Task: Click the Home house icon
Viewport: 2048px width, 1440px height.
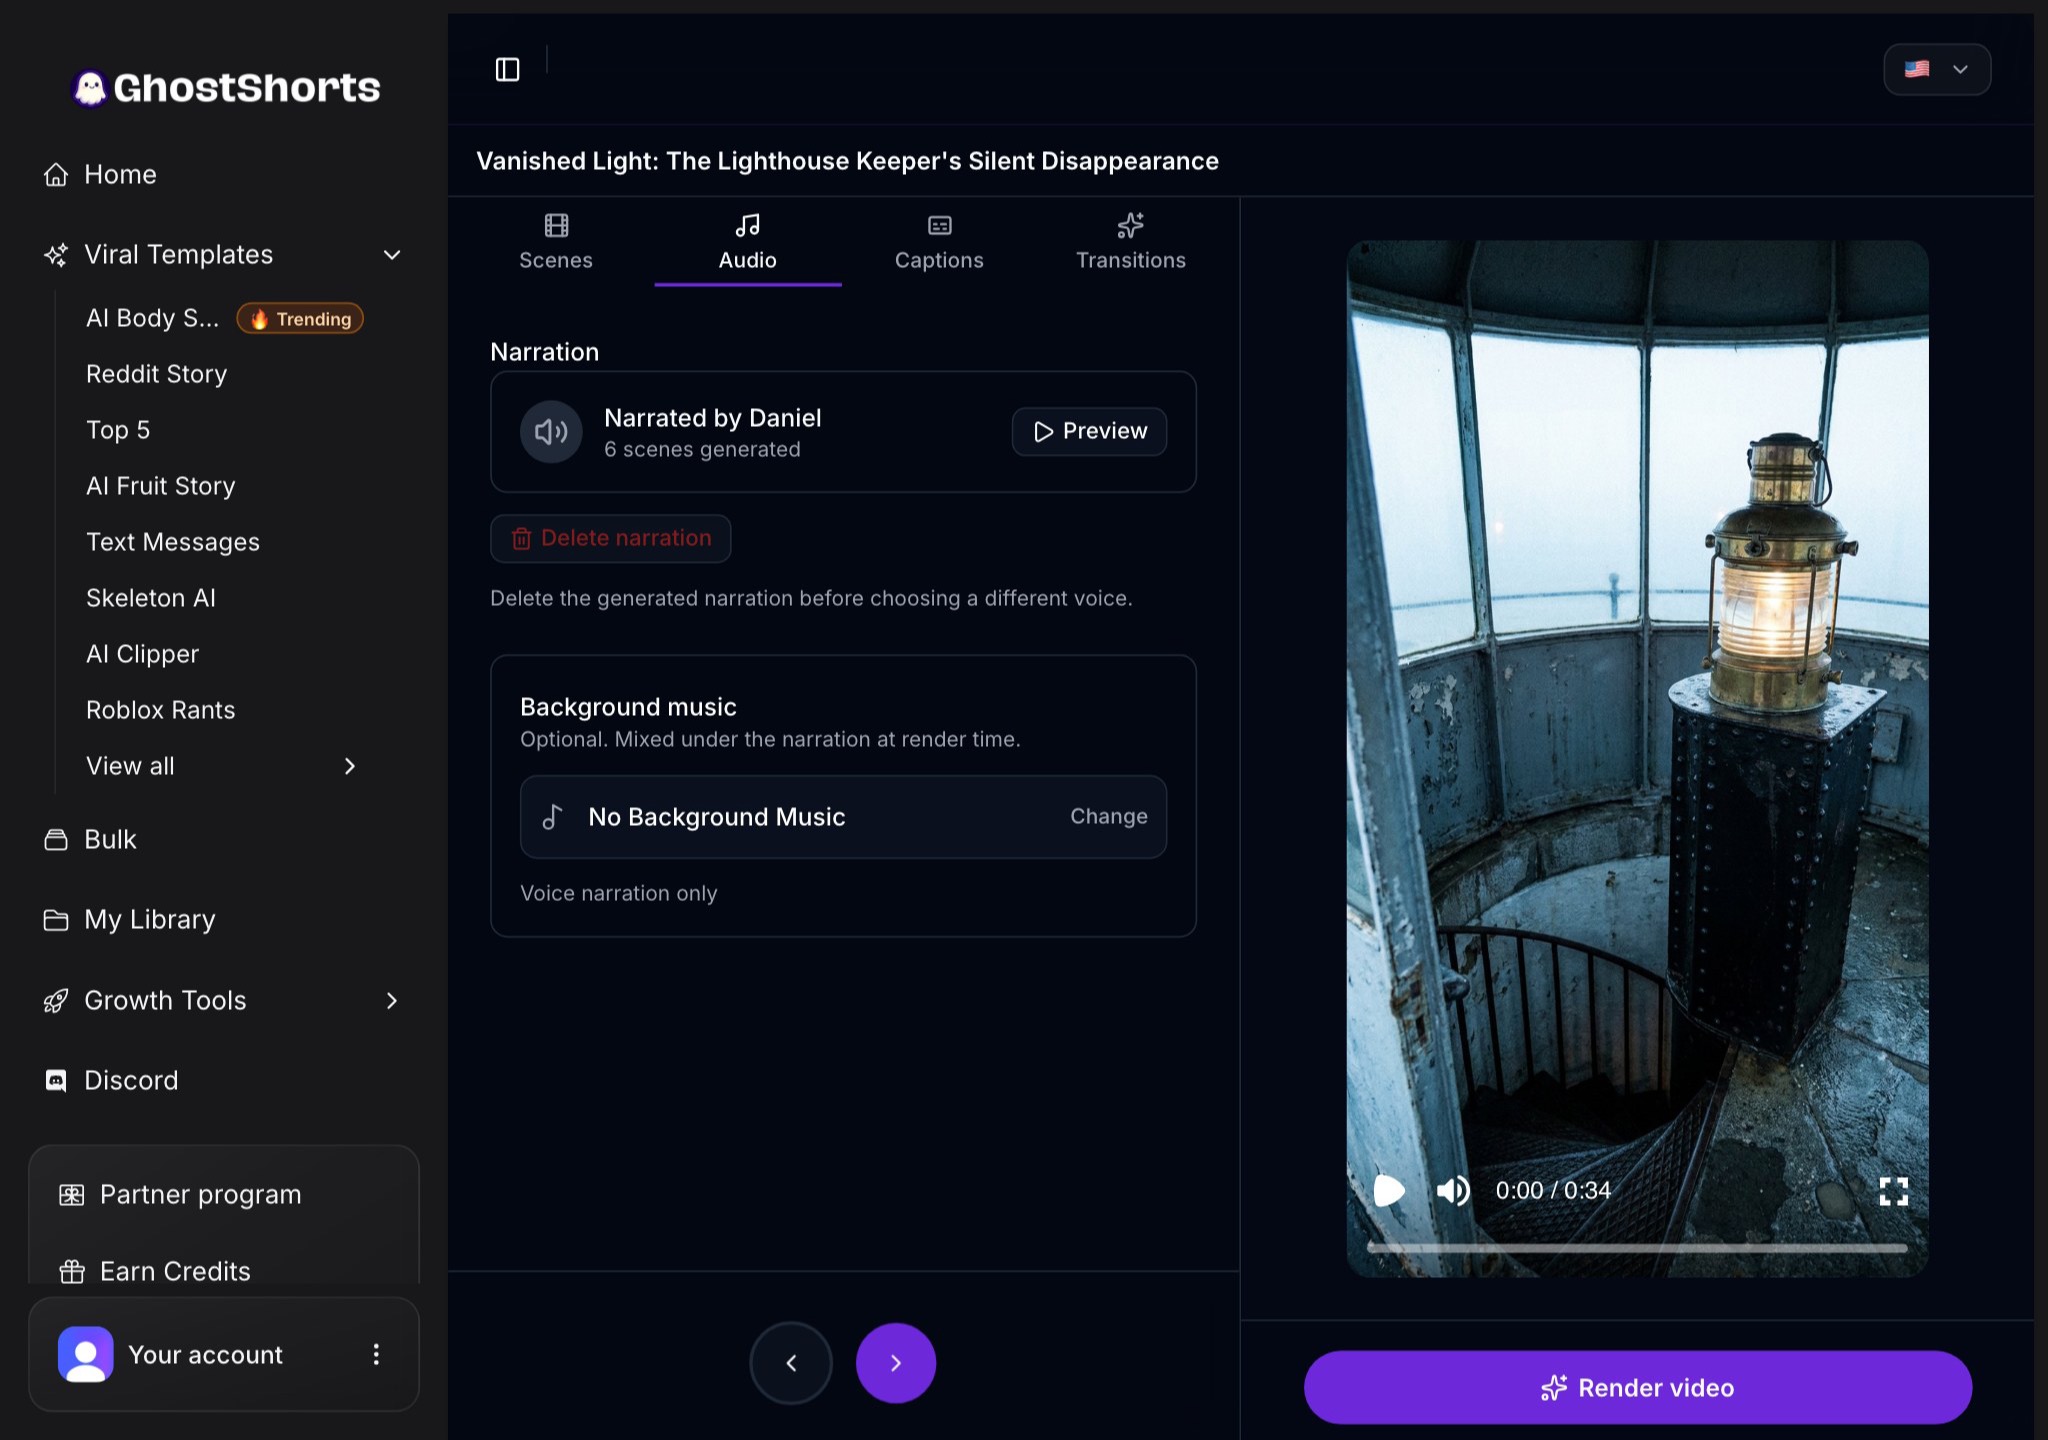Action: (56, 174)
